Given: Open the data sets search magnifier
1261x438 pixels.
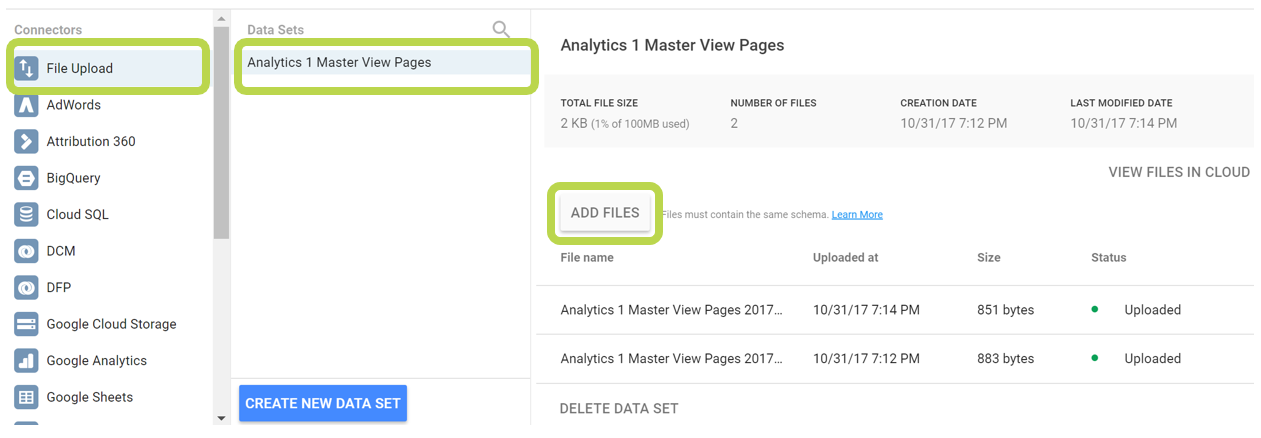Looking at the screenshot, I should click(501, 29).
